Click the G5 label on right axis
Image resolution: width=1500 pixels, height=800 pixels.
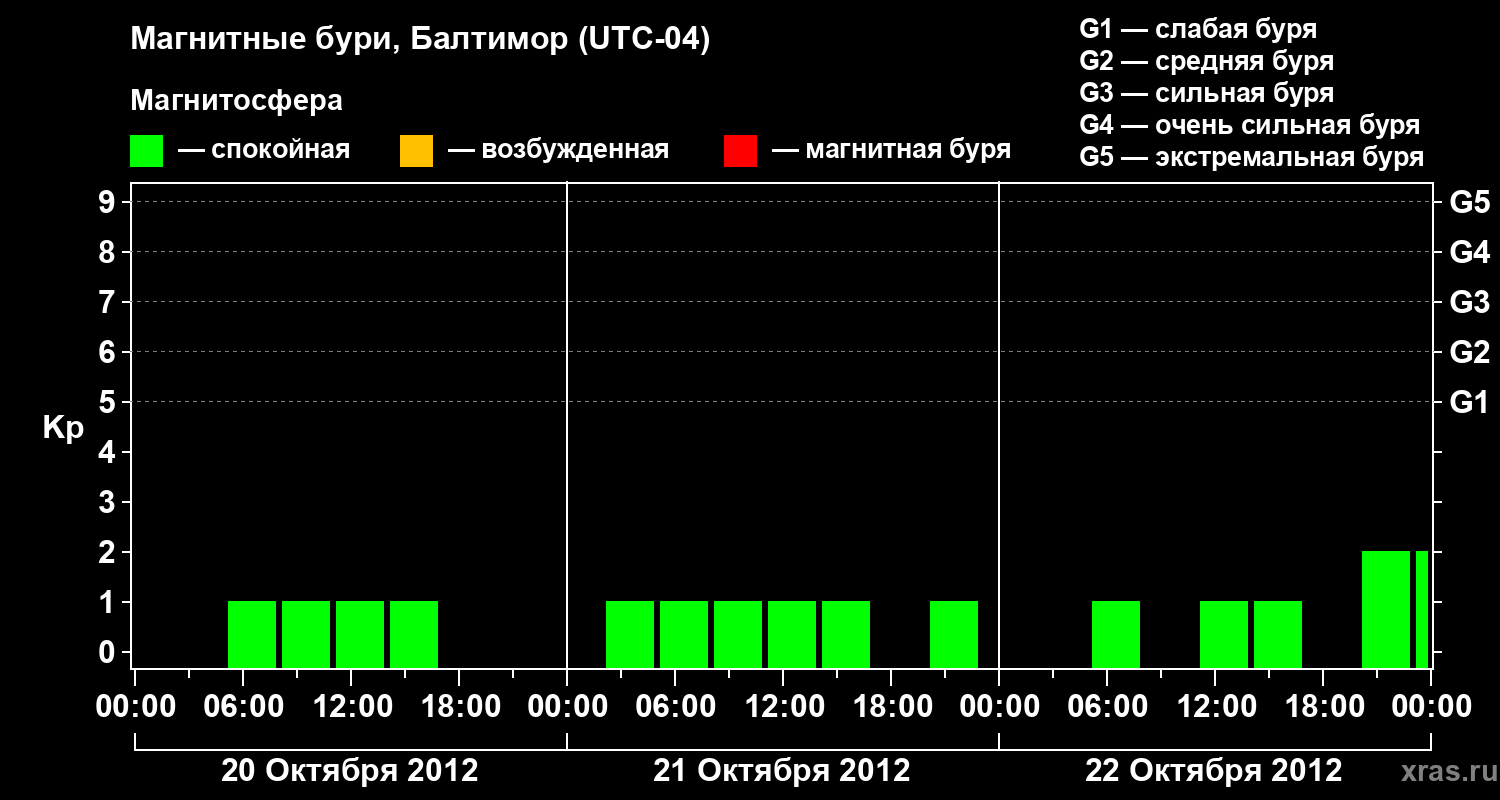pos(1469,202)
